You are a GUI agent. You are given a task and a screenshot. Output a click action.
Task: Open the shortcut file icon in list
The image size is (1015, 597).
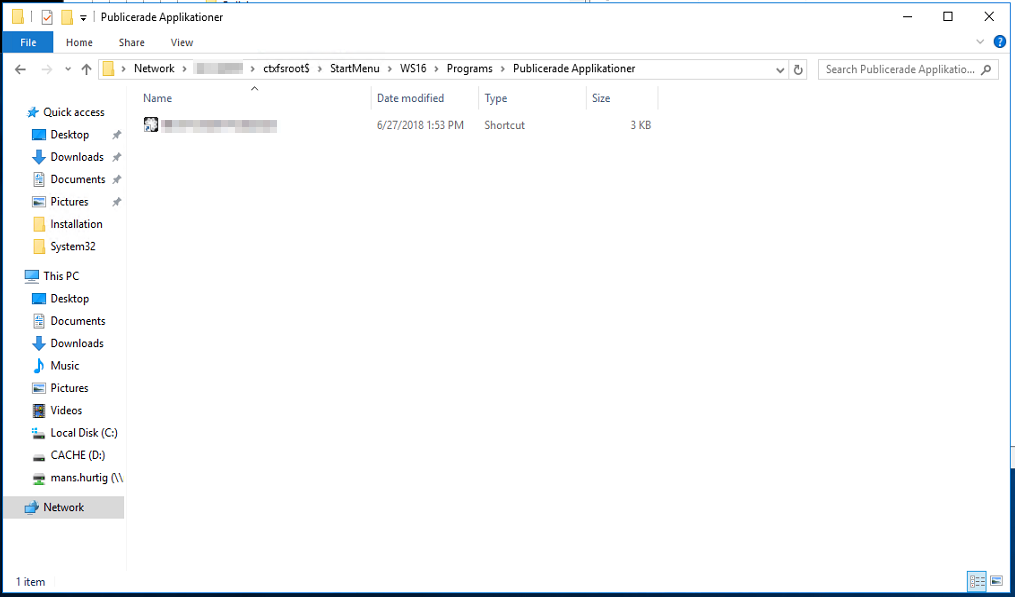click(x=151, y=125)
